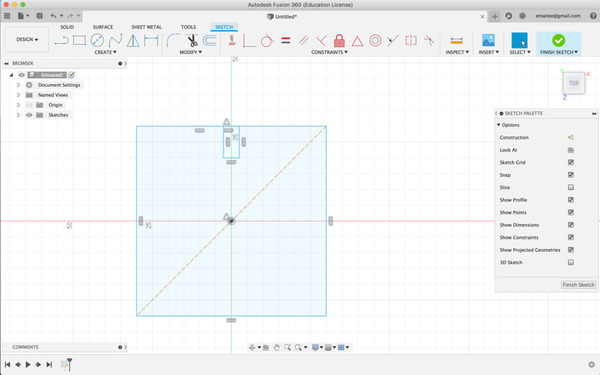Click the Pan hand icon in navigation bar
Viewport: 600px width, 375px height.
(x=277, y=347)
